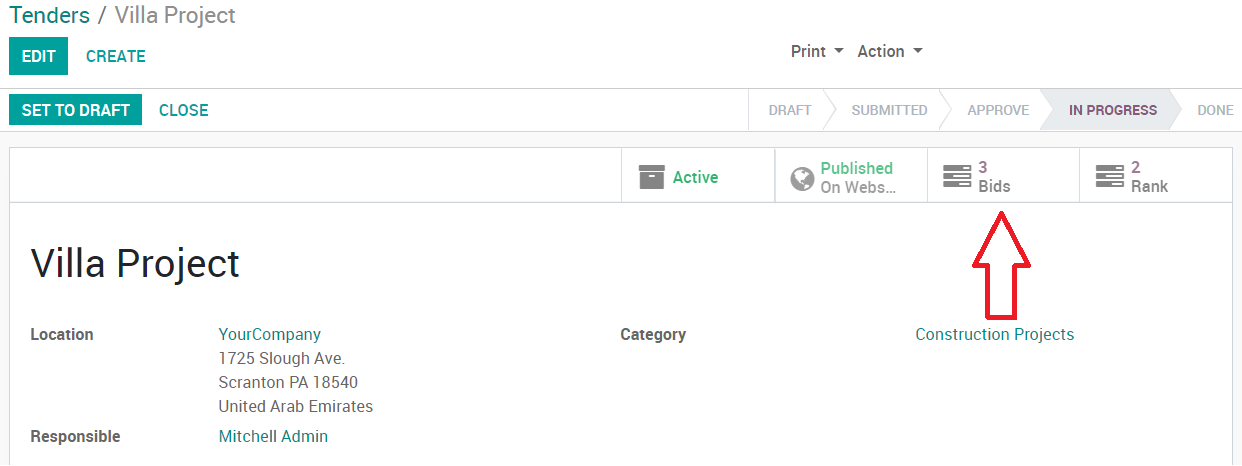Screen dimensions: 1242x466
Task: Select the APPROVE stage
Action: coord(998,110)
